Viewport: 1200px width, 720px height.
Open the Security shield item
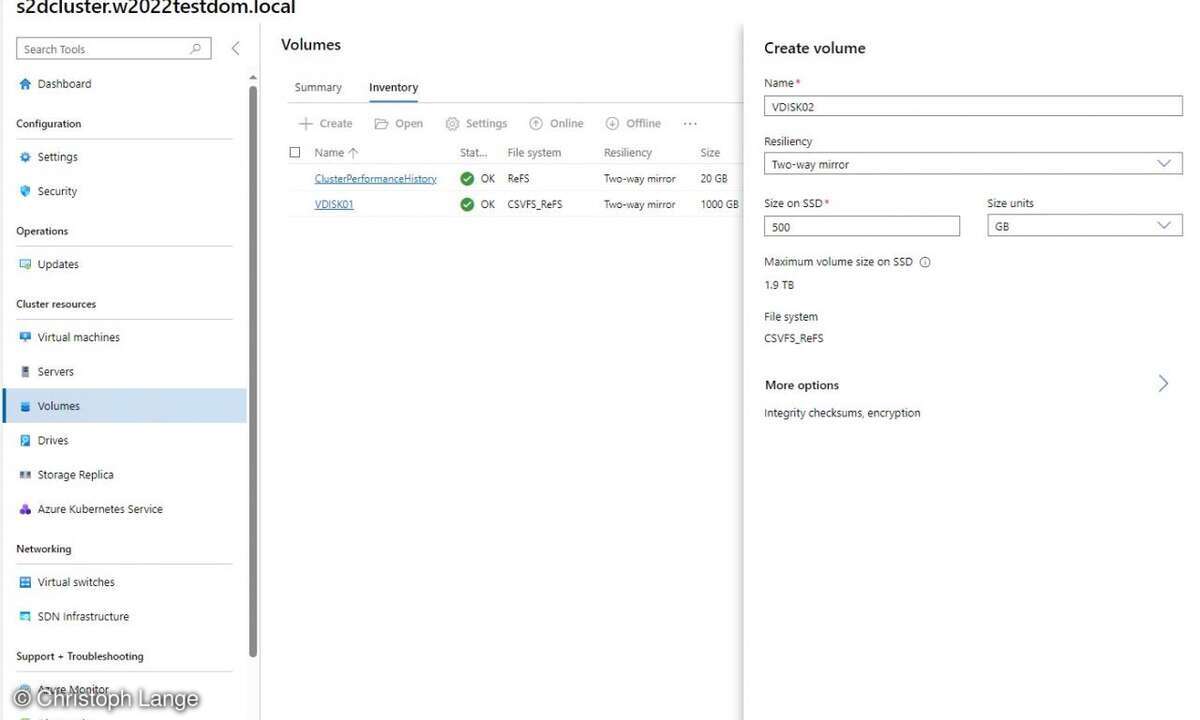(57, 191)
